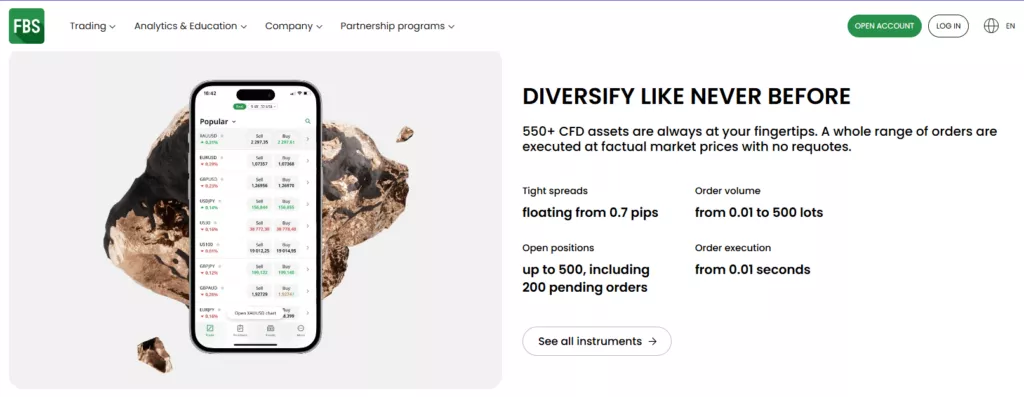Click the green OPEN ACCOUNT button
The height and width of the screenshot is (397, 1024).
[x=884, y=26]
